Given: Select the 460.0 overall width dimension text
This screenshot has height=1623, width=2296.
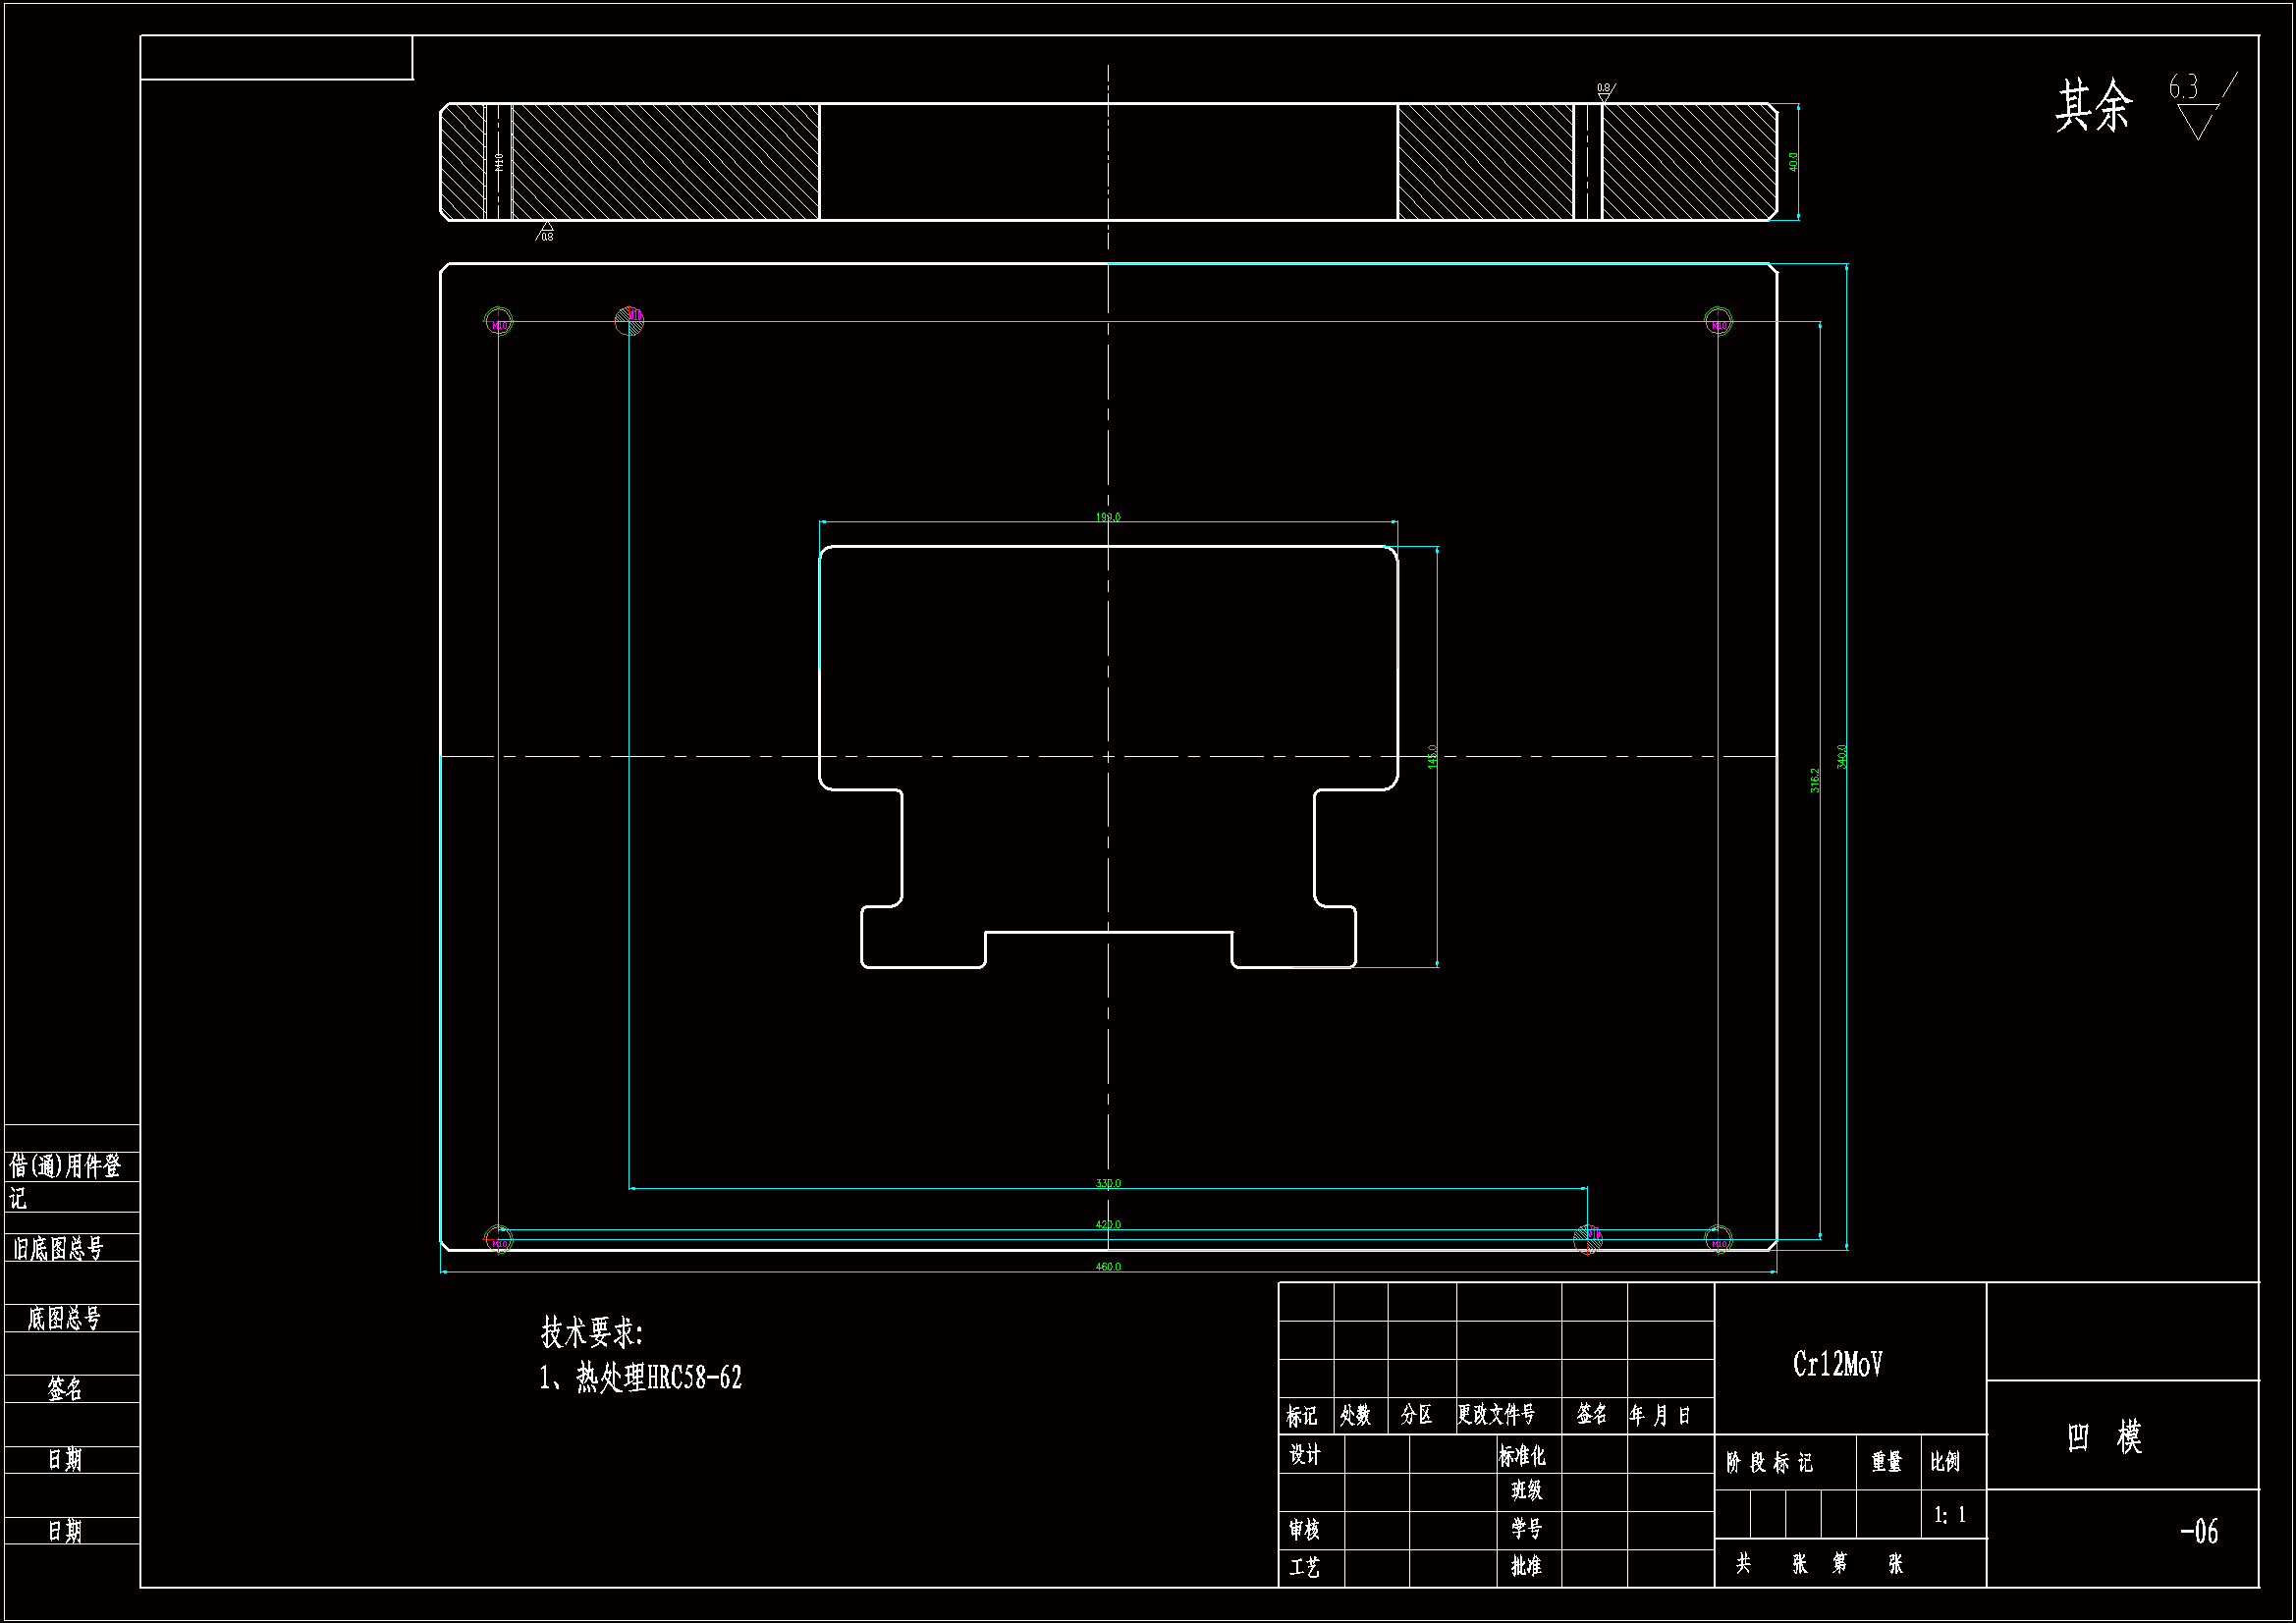Looking at the screenshot, I should 1108,1267.
